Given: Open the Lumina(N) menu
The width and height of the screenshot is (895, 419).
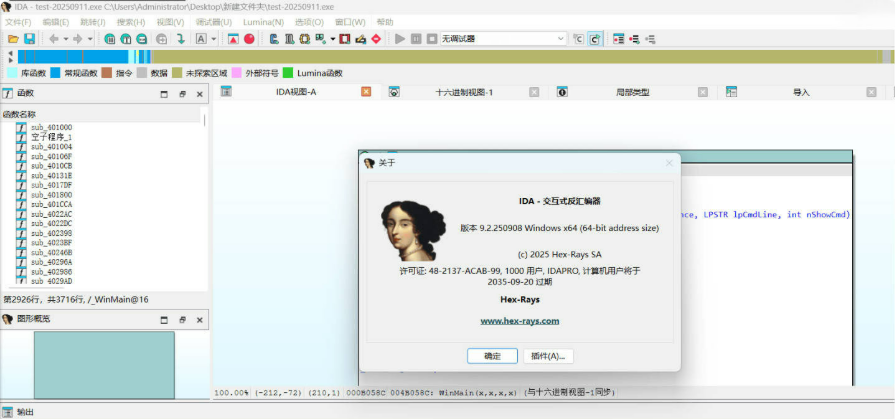Looking at the screenshot, I should pyautogui.click(x=263, y=22).
